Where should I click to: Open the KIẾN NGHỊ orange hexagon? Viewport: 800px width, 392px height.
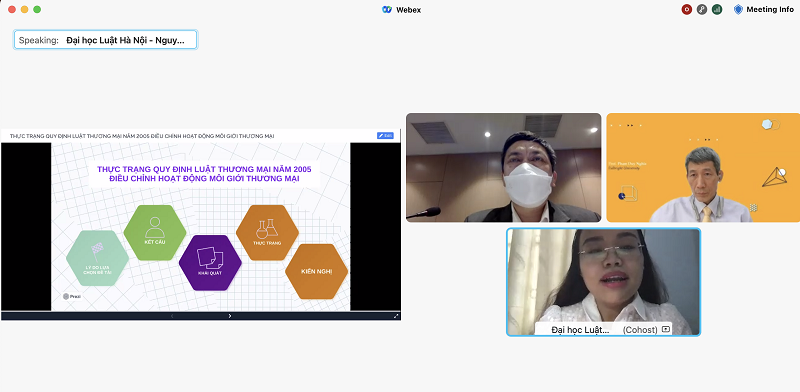[316, 272]
